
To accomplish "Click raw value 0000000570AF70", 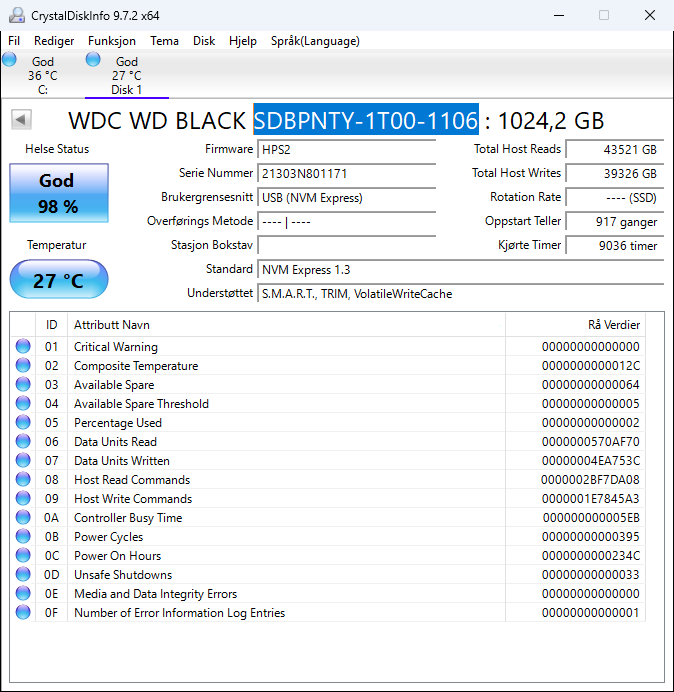I will point(591,442).
